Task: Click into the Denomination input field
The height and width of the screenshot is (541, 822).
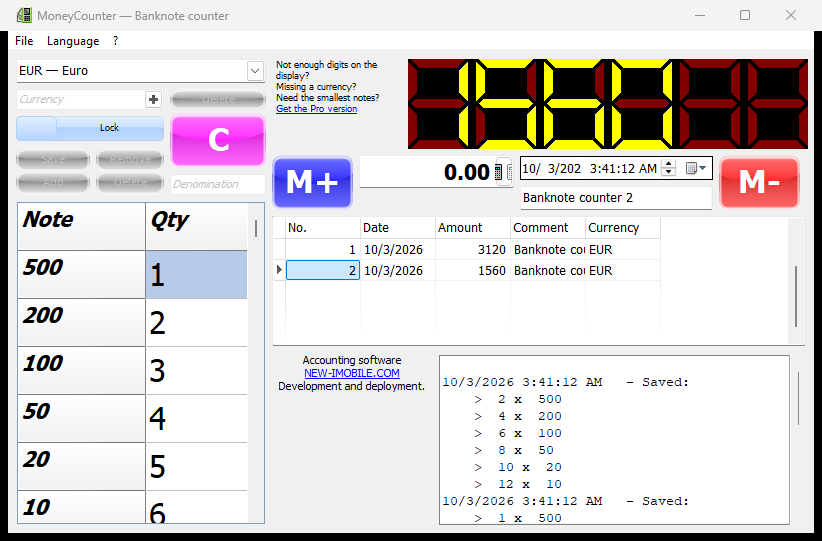Action: coord(218,184)
